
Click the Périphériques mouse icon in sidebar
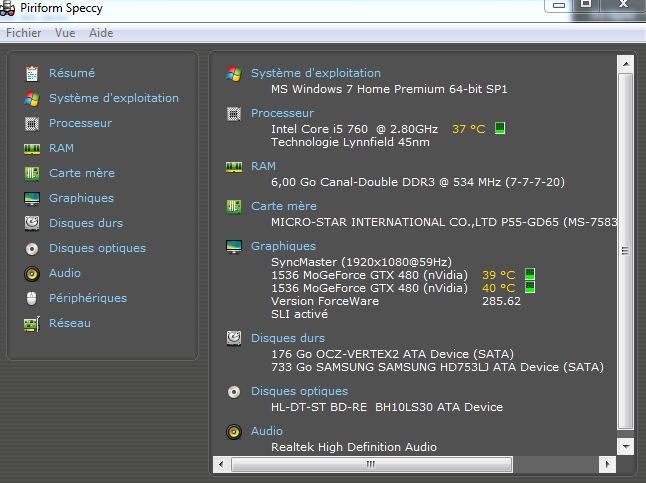pos(31,298)
